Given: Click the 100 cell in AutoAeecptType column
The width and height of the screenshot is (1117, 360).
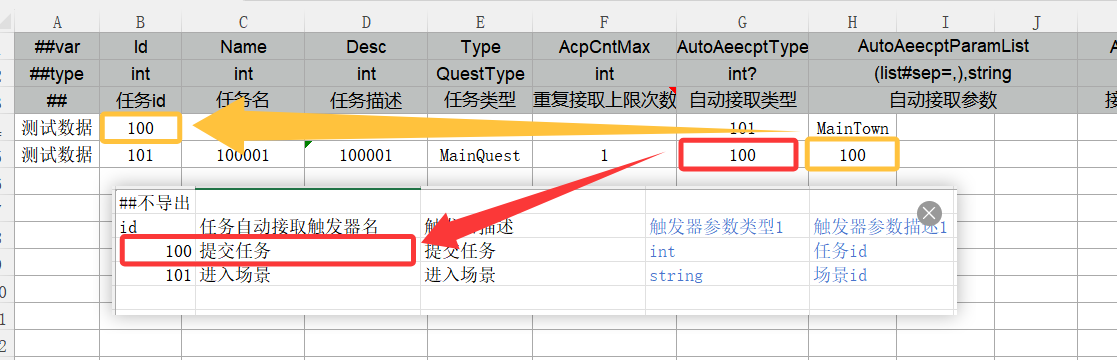Looking at the screenshot, I should pos(742,155).
